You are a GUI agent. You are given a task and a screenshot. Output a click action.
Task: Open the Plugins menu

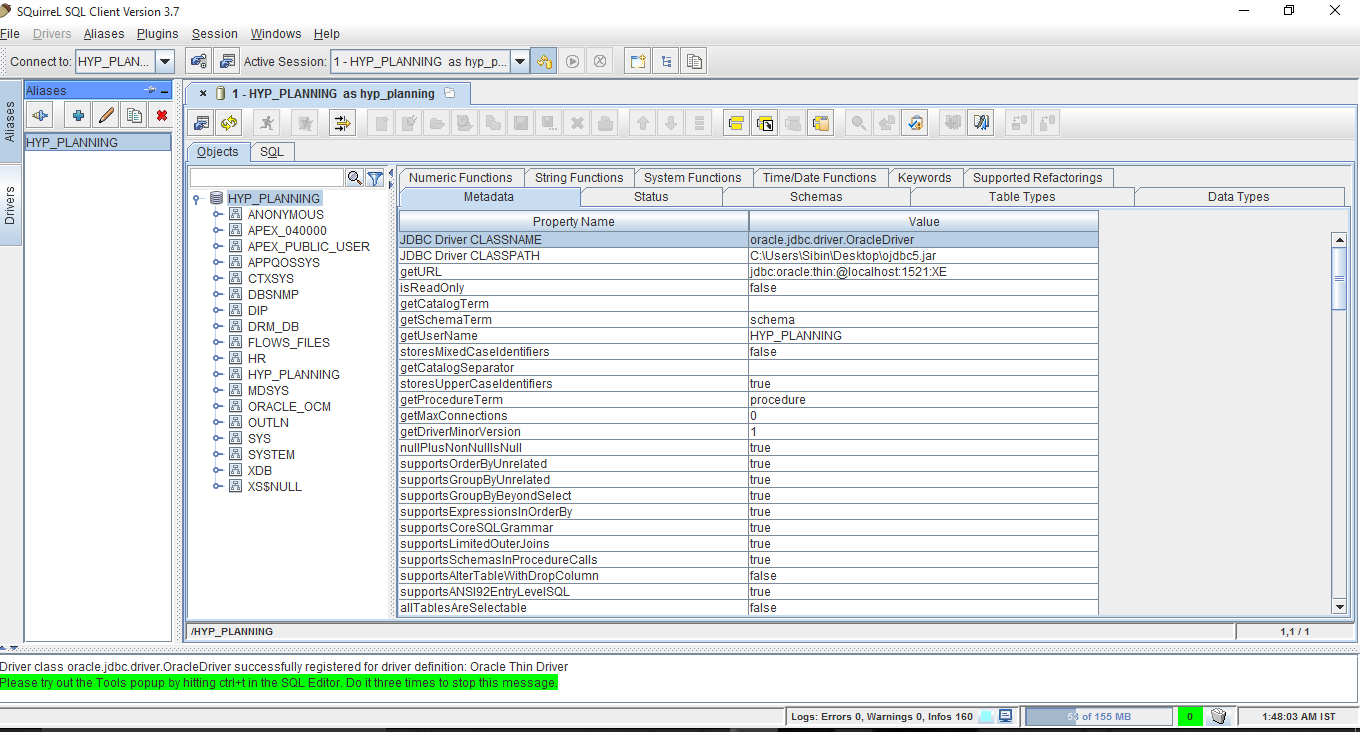coord(157,34)
